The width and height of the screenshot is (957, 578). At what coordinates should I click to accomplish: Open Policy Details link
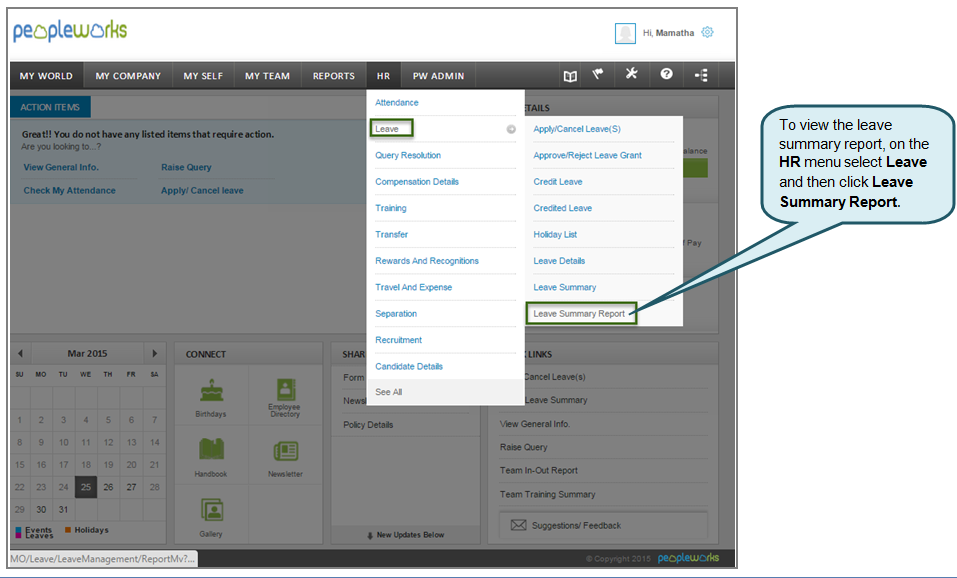point(368,425)
